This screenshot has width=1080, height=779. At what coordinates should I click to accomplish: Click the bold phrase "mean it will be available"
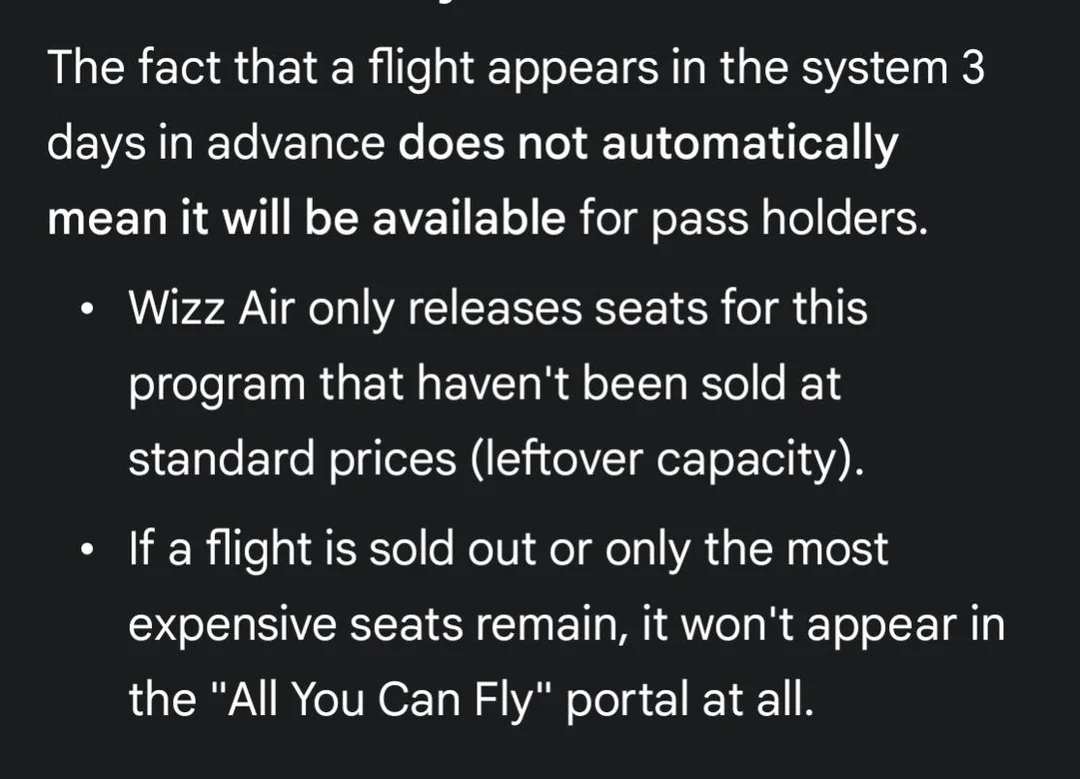coord(306,219)
